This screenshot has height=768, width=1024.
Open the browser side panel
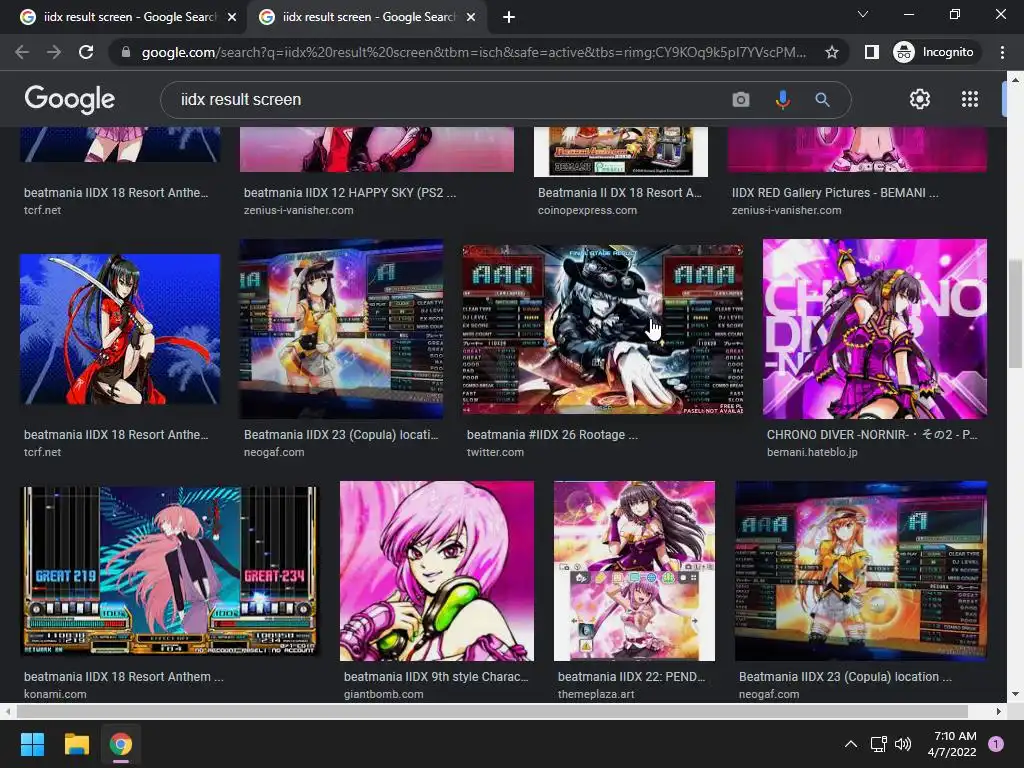pos(871,52)
